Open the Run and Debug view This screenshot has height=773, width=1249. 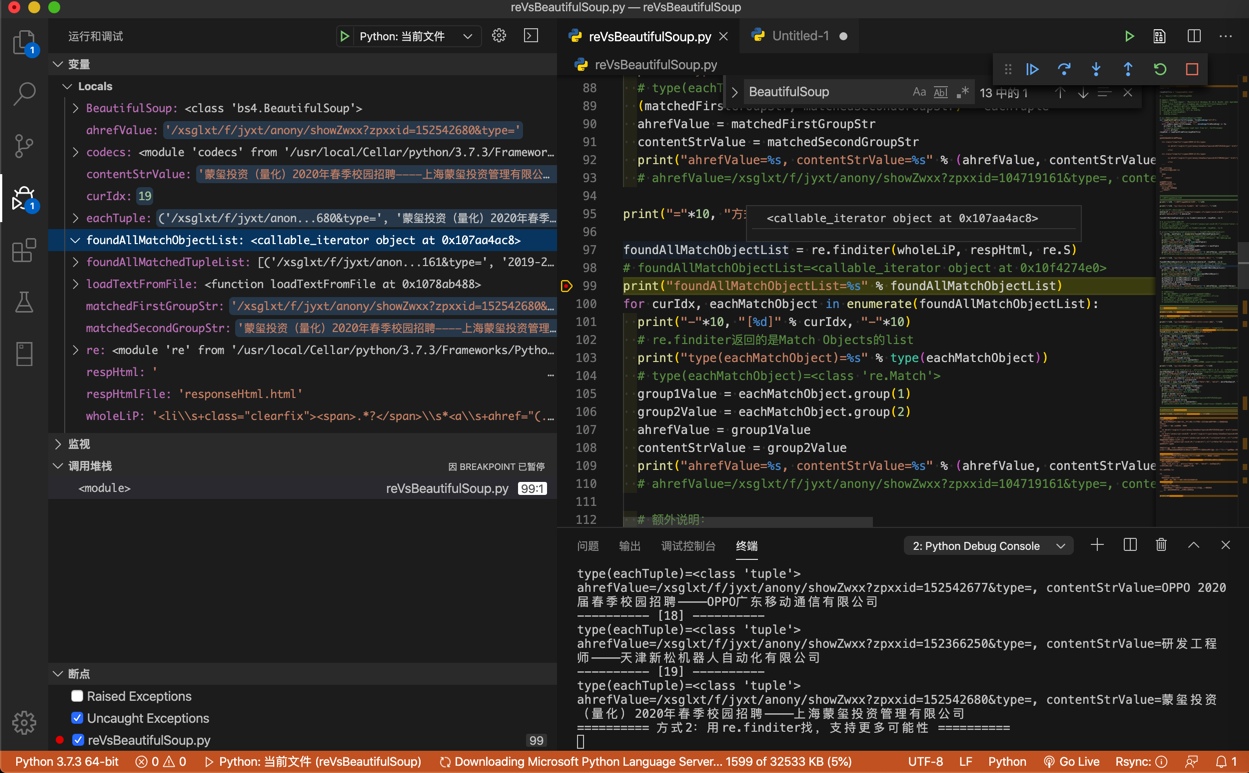[x=24, y=198]
